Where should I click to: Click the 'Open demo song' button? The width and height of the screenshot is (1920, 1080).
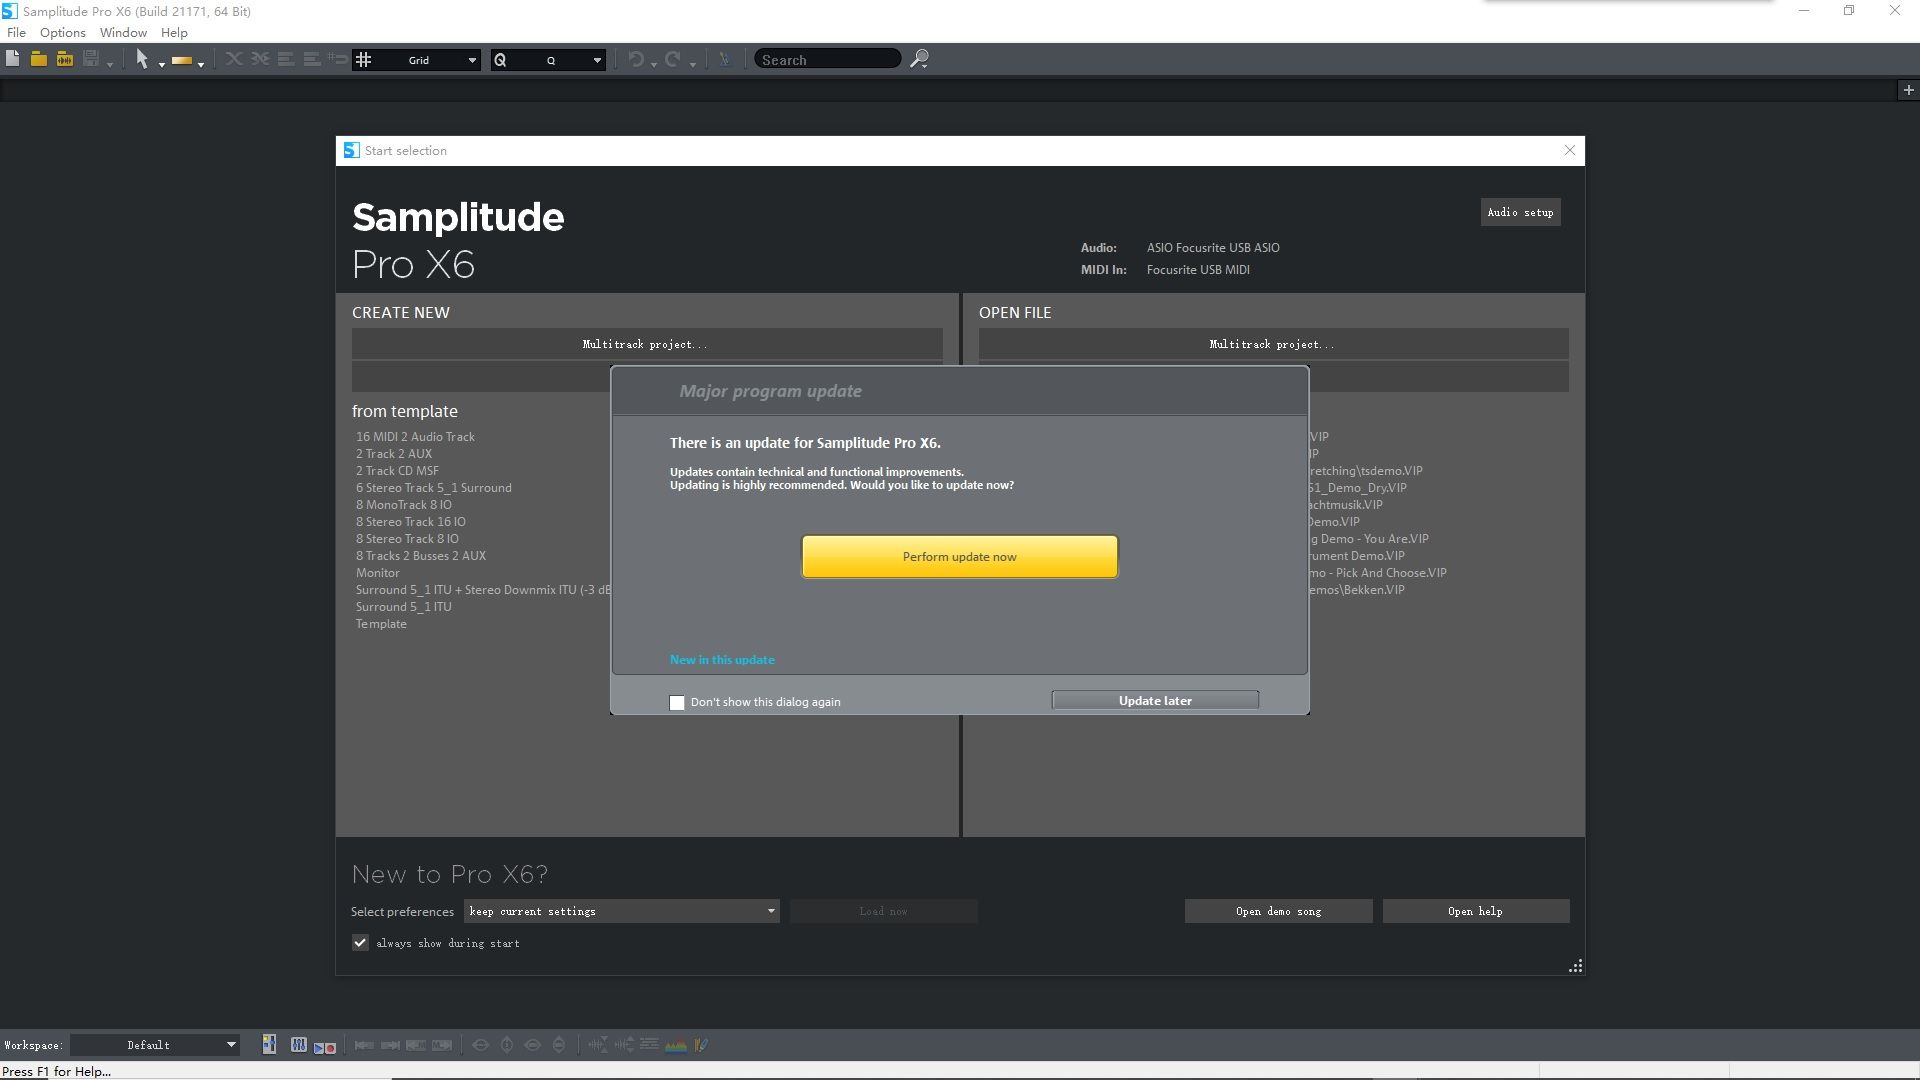tap(1278, 911)
